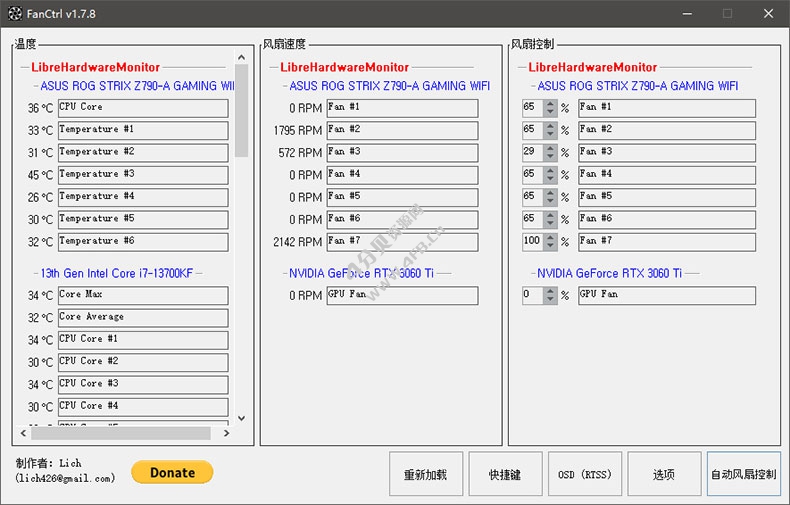Edit the CPU Core #1 name field

click(143, 340)
